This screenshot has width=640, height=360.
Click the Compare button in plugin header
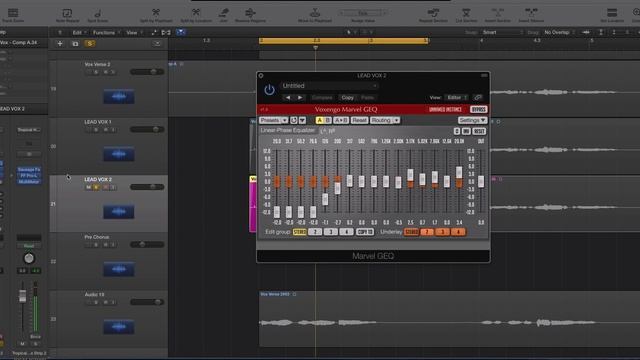(x=322, y=98)
